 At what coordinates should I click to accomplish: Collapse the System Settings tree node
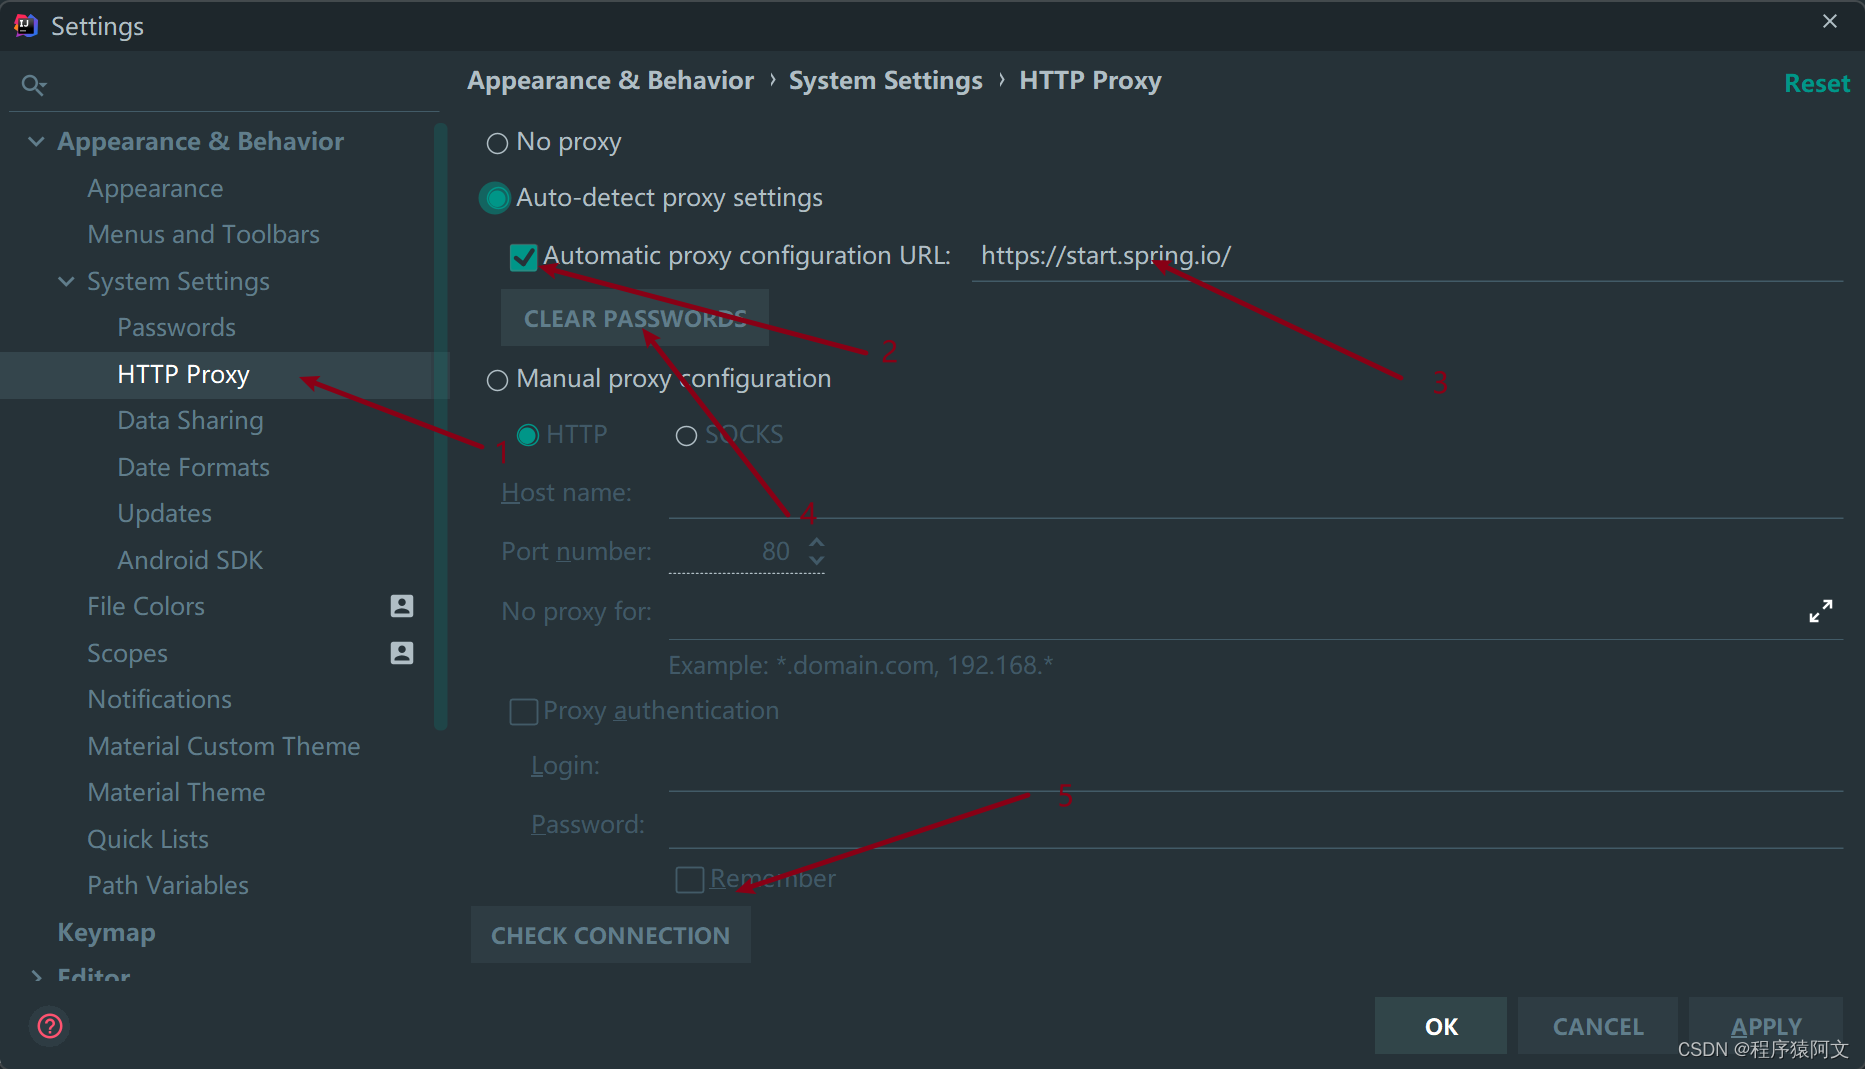click(66, 281)
